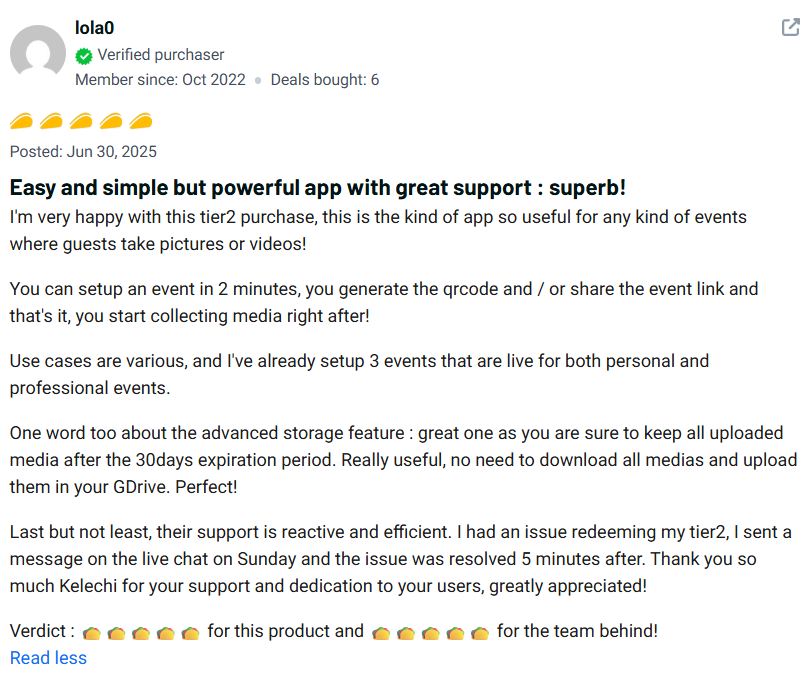Screen dimensions: 803x682
Task: Click last taco emoji before "for the team behind"
Action: (x=480, y=633)
